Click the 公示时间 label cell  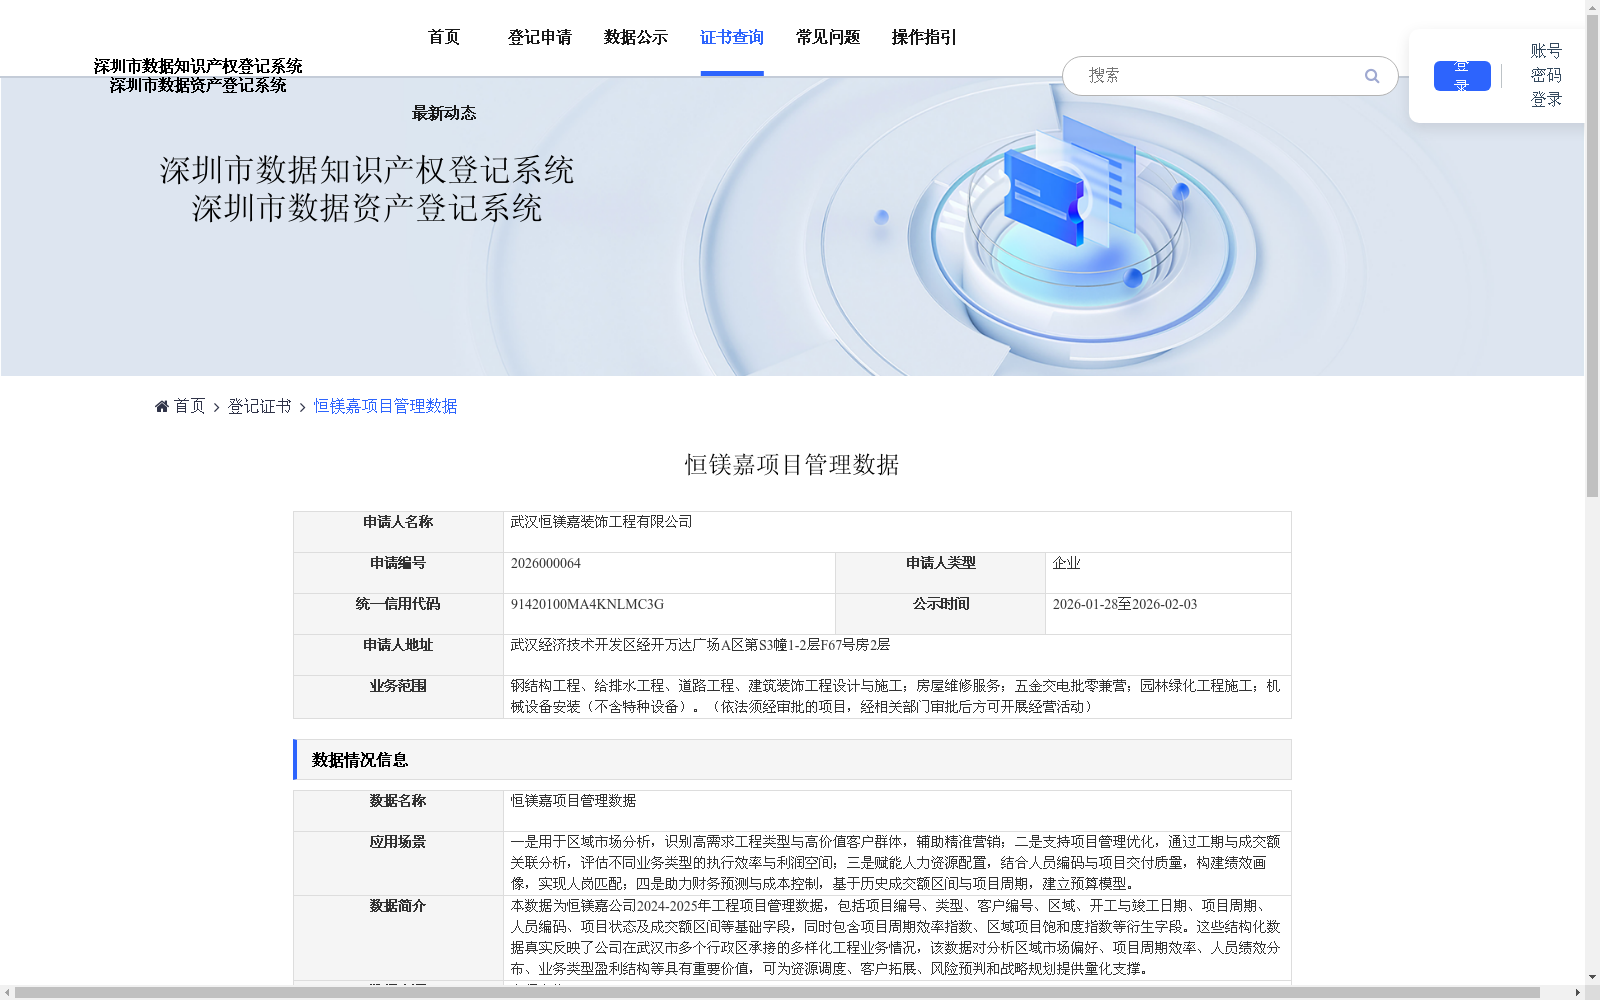pyautogui.click(x=940, y=614)
